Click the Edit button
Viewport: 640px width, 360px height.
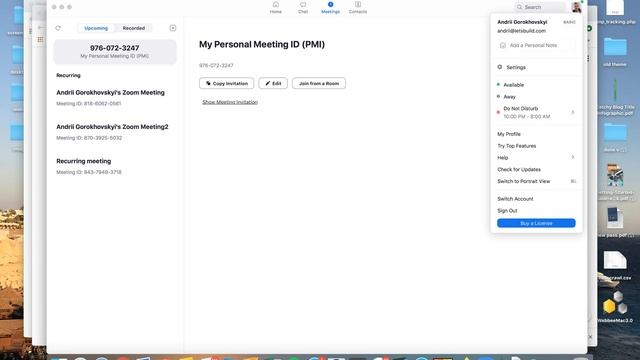coord(273,83)
